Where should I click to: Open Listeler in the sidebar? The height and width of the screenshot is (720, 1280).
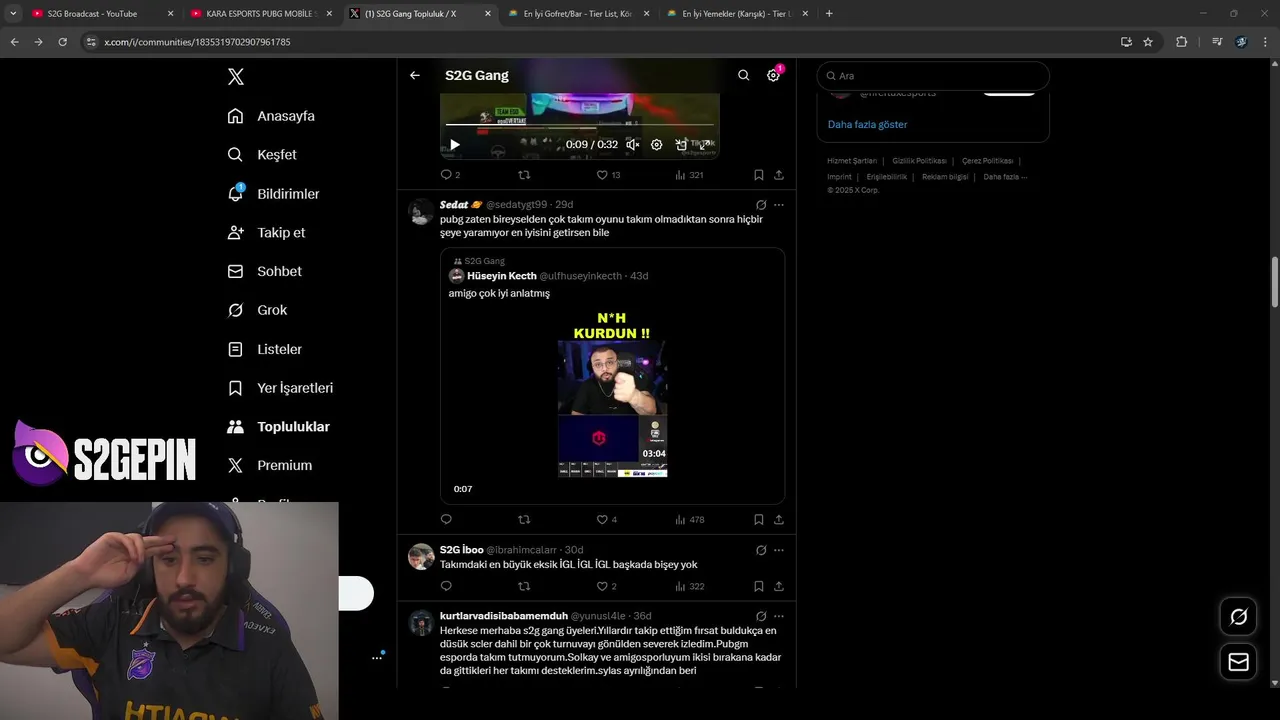tap(264, 349)
